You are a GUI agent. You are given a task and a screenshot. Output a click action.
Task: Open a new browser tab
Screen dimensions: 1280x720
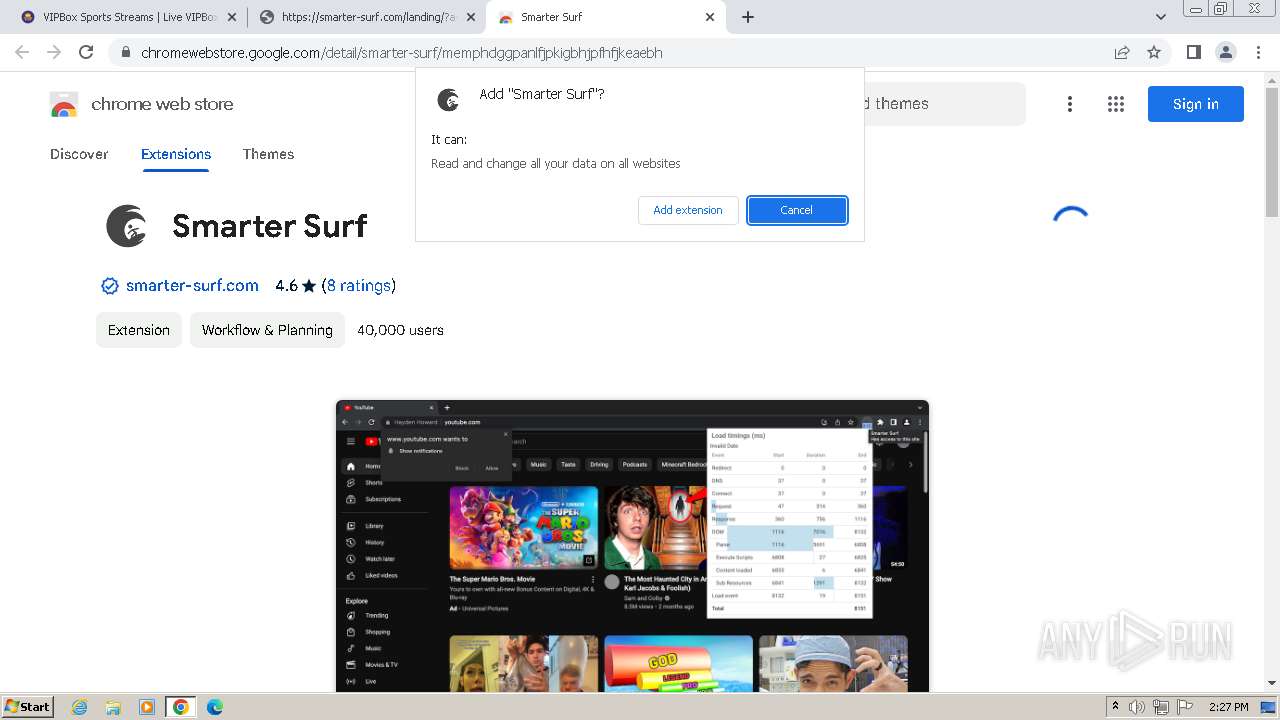click(x=748, y=17)
